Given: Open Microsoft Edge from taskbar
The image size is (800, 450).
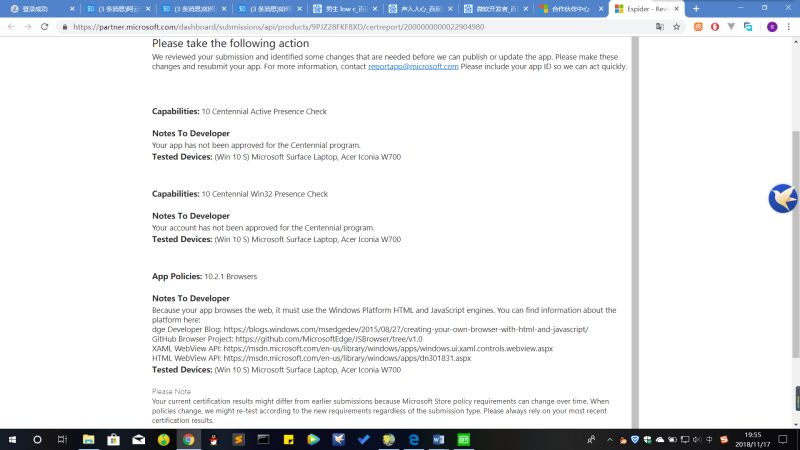Looking at the screenshot, I should pyautogui.click(x=413, y=439).
